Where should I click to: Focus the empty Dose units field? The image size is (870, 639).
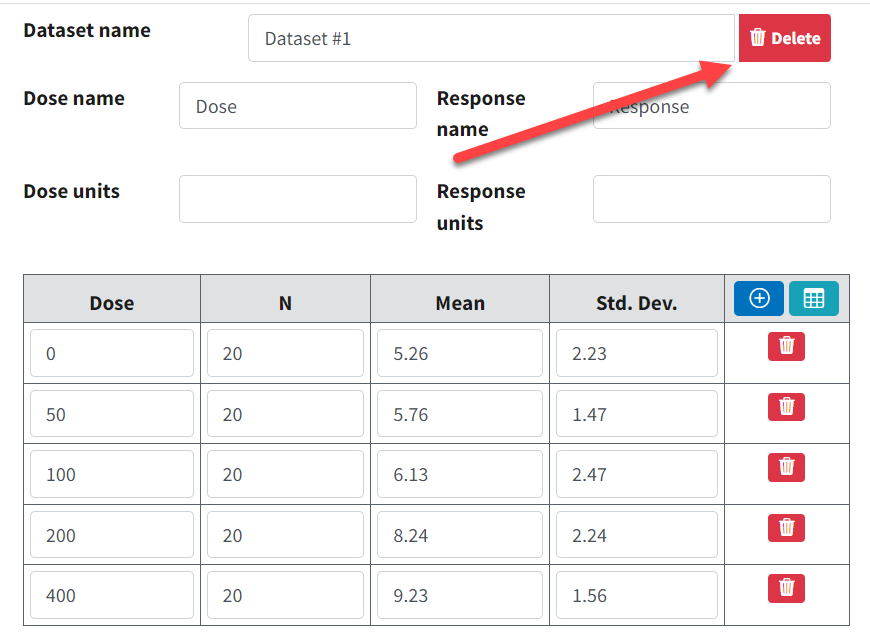(297, 199)
